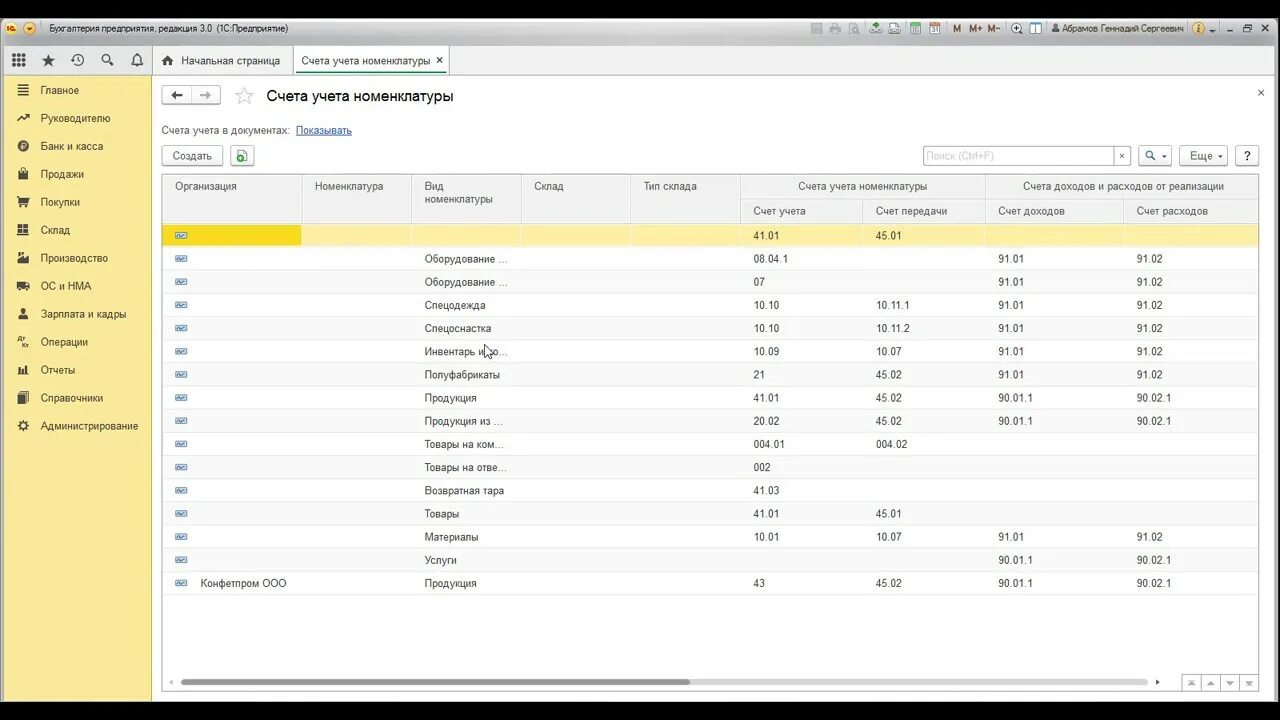Open the search magnifier dropdown button
The height and width of the screenshot is (720, 1280).
pos(1155,156)
